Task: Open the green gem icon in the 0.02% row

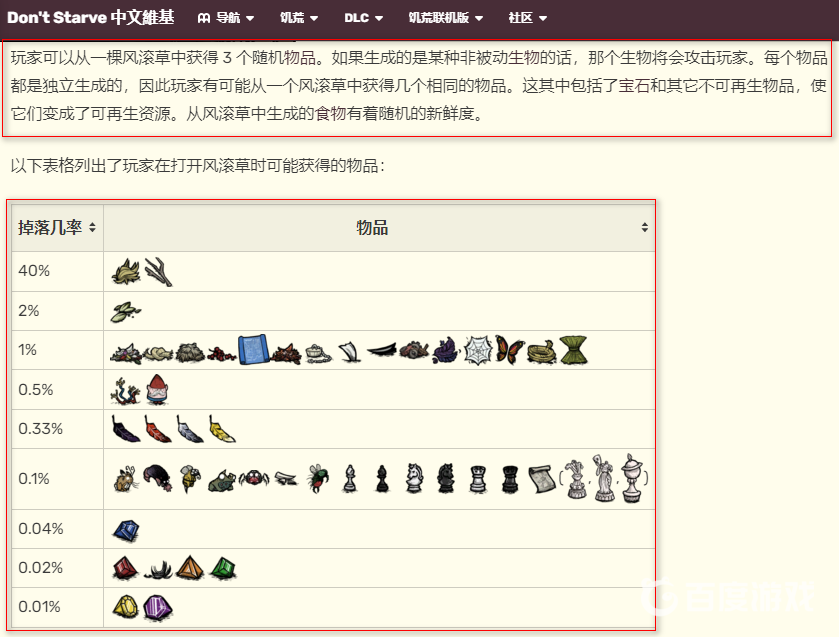Action: tap(223, 568)
